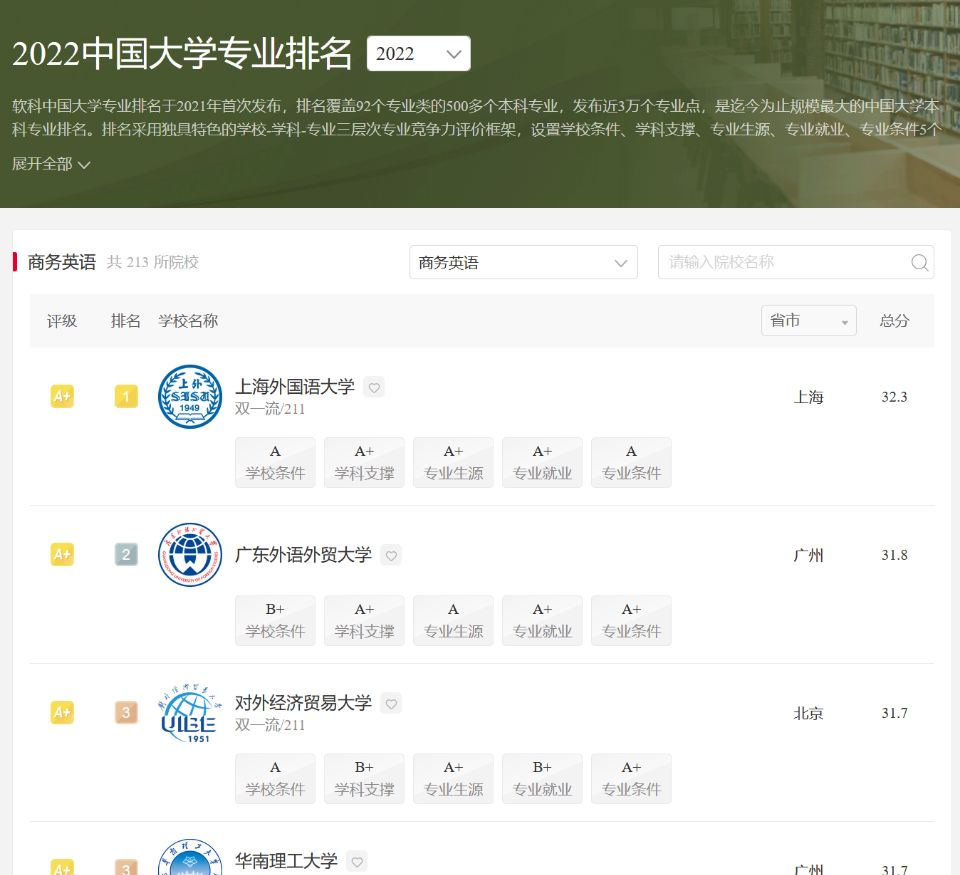Screen dimensions: 960x875
Task: Click the 总分 column header
Action: click(894, 321)
